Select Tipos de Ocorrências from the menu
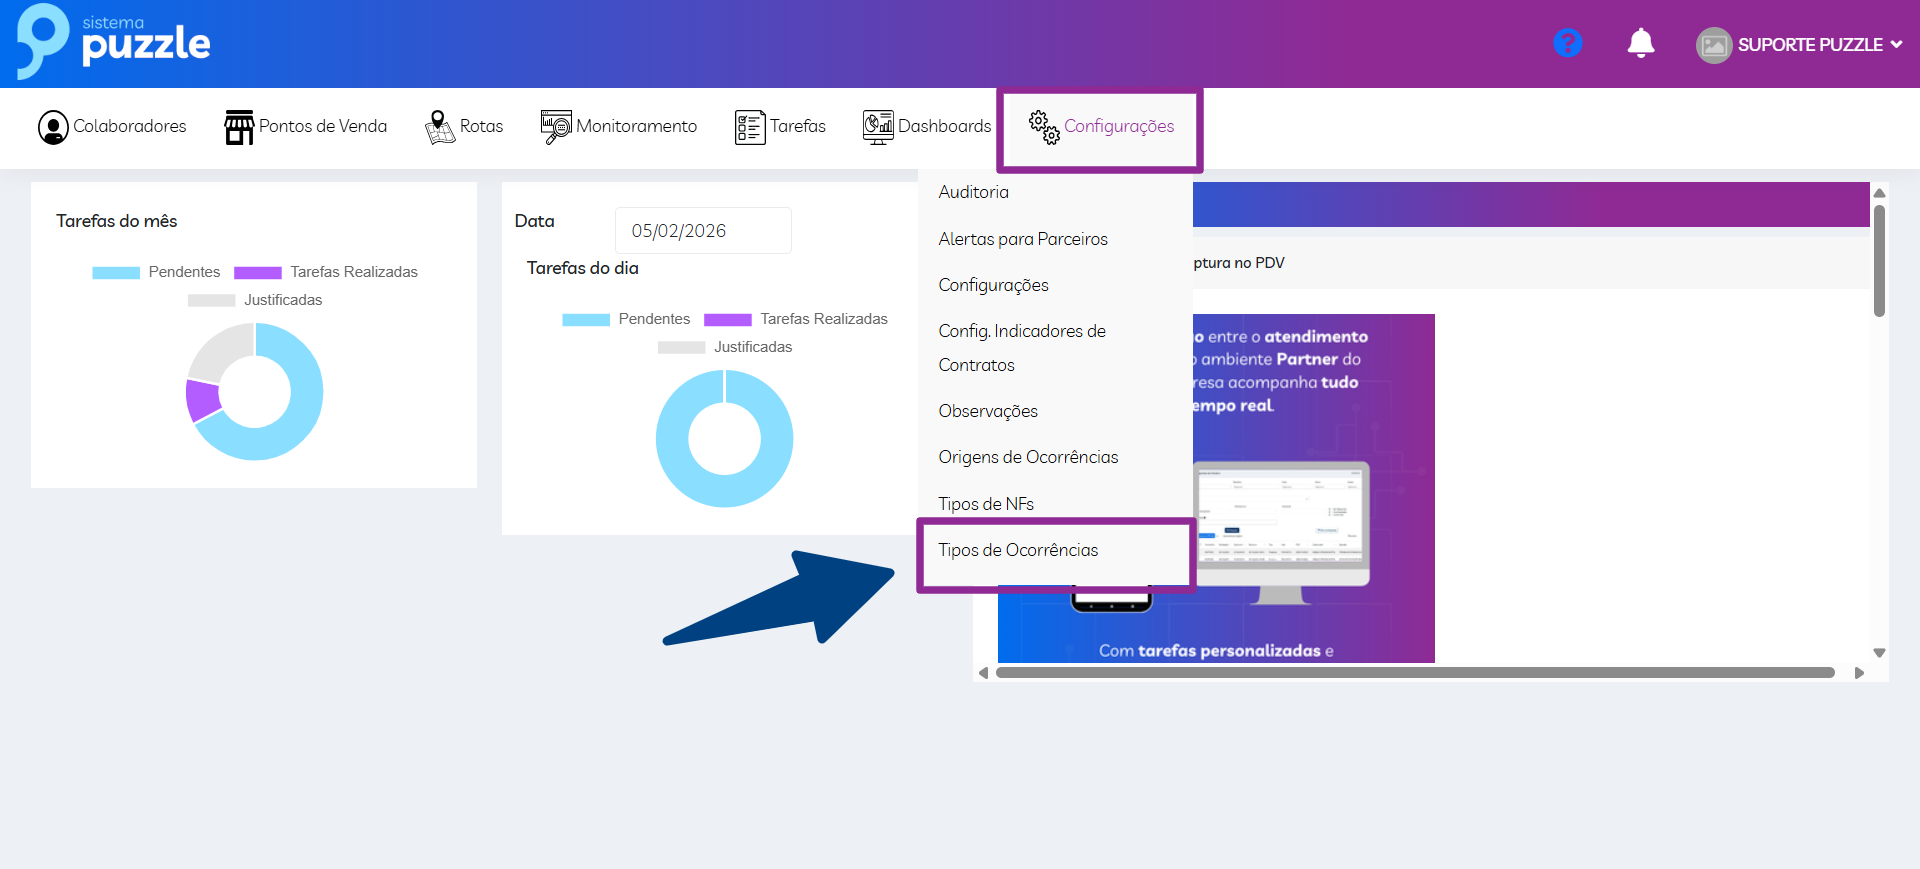 point(1018,550)
